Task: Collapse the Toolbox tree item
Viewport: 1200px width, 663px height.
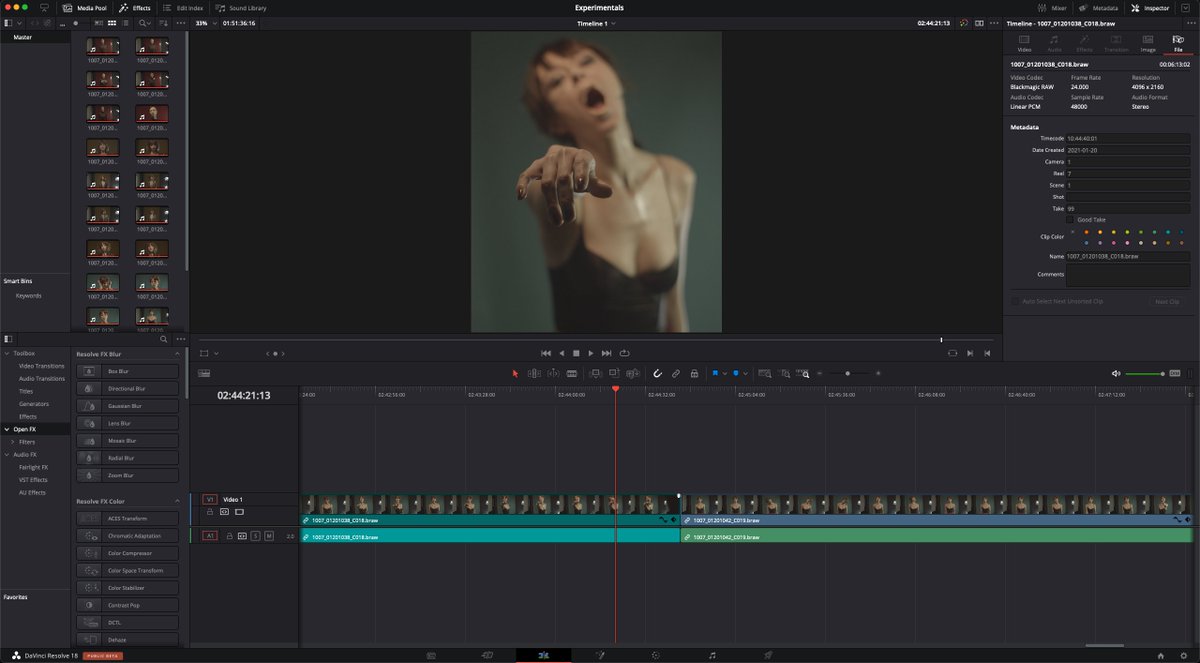Action: click(6, 353)
